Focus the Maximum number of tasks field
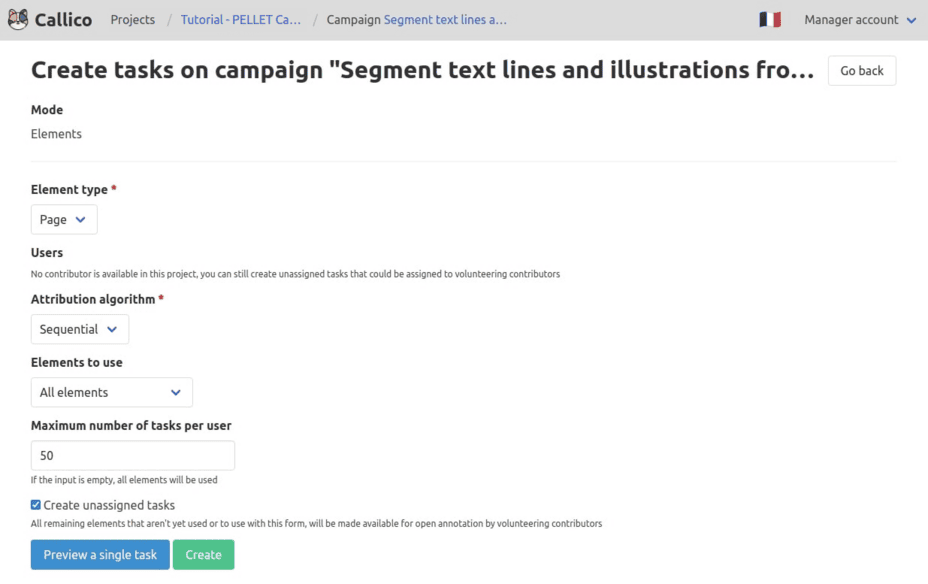This screenshot has height=584, width=928. [133, 456]
